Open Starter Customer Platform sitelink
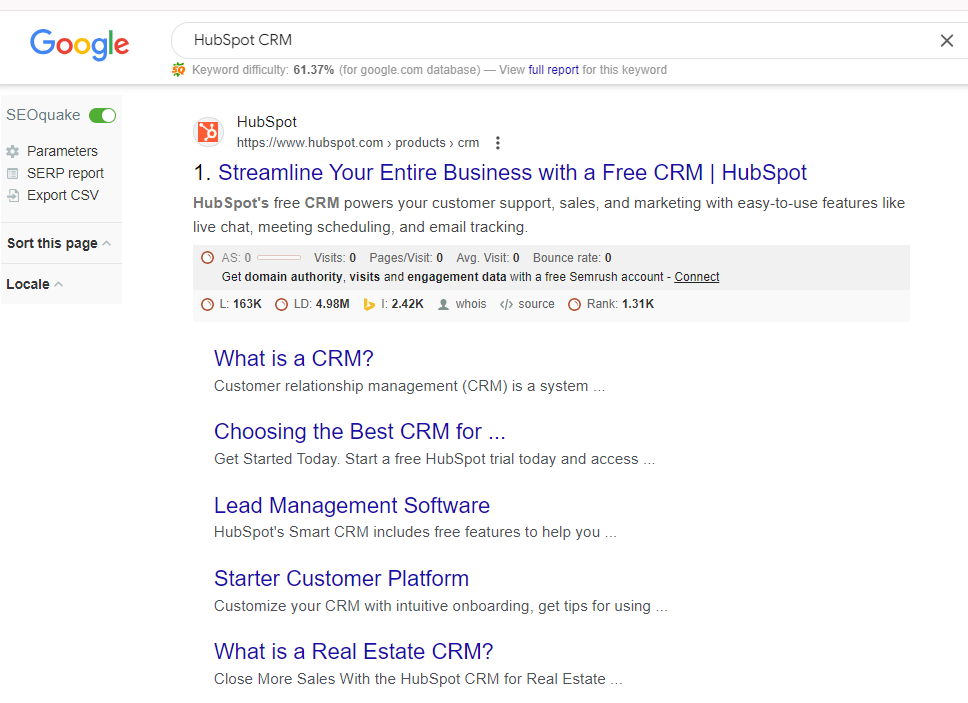This screenshot has height=703, width=968. (341, 578)
